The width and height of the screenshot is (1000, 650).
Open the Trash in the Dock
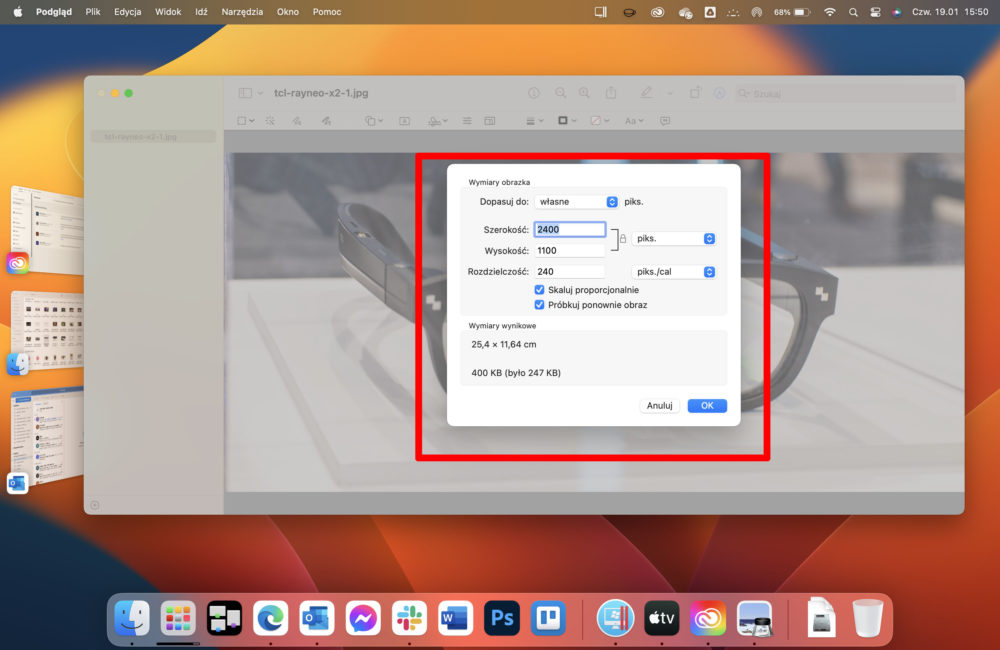pos(868,618)
